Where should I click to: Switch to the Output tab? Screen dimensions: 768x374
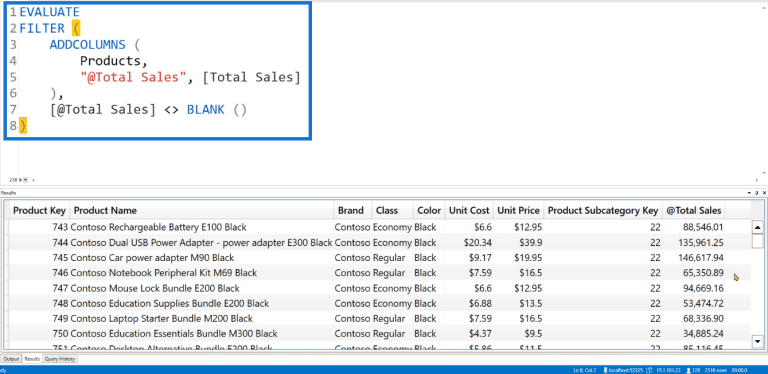11,359
